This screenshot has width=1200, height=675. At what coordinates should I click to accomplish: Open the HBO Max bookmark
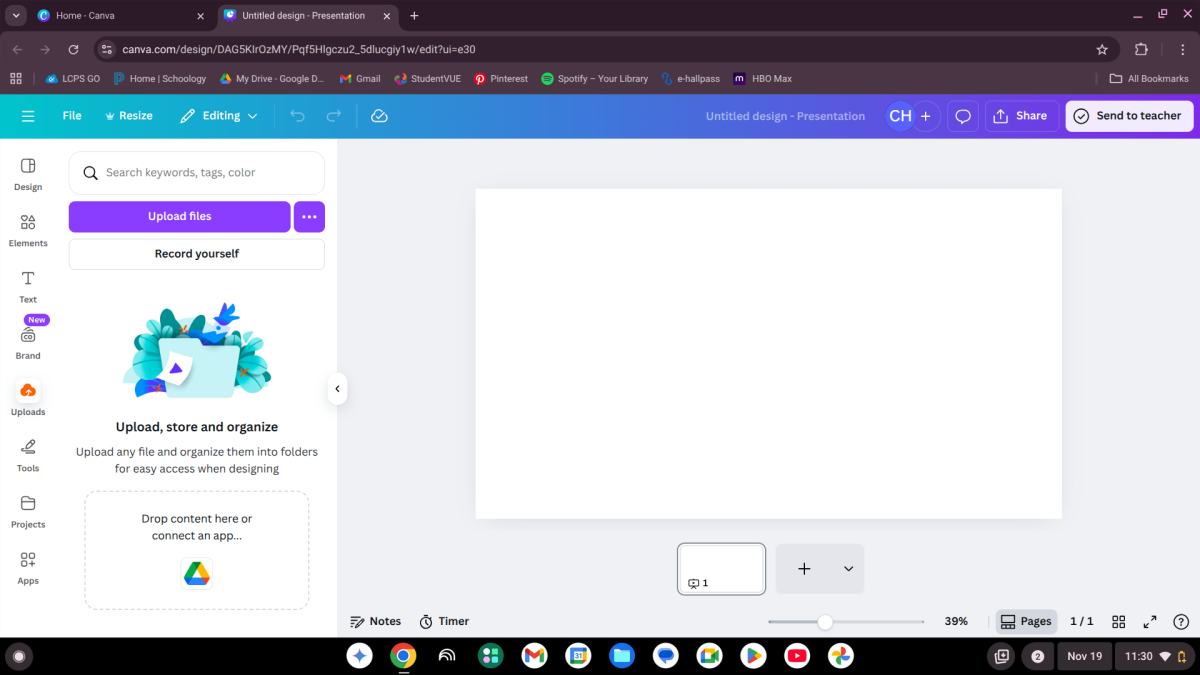(x=762, y=79)
